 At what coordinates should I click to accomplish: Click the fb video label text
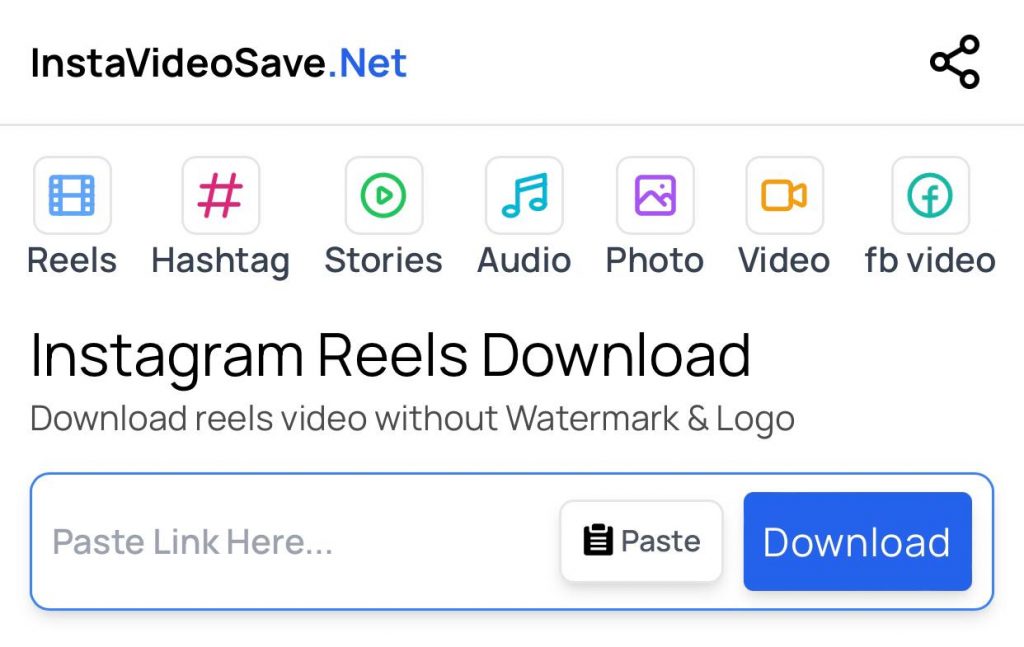(x=929, y=261)
